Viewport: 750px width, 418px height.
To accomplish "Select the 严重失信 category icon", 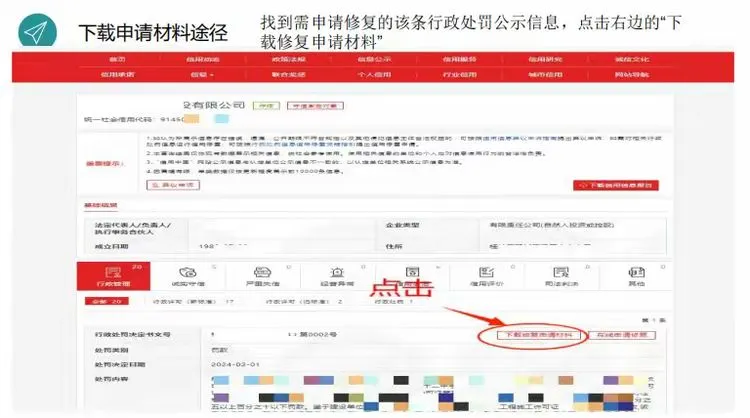I will tap(260, 276).
